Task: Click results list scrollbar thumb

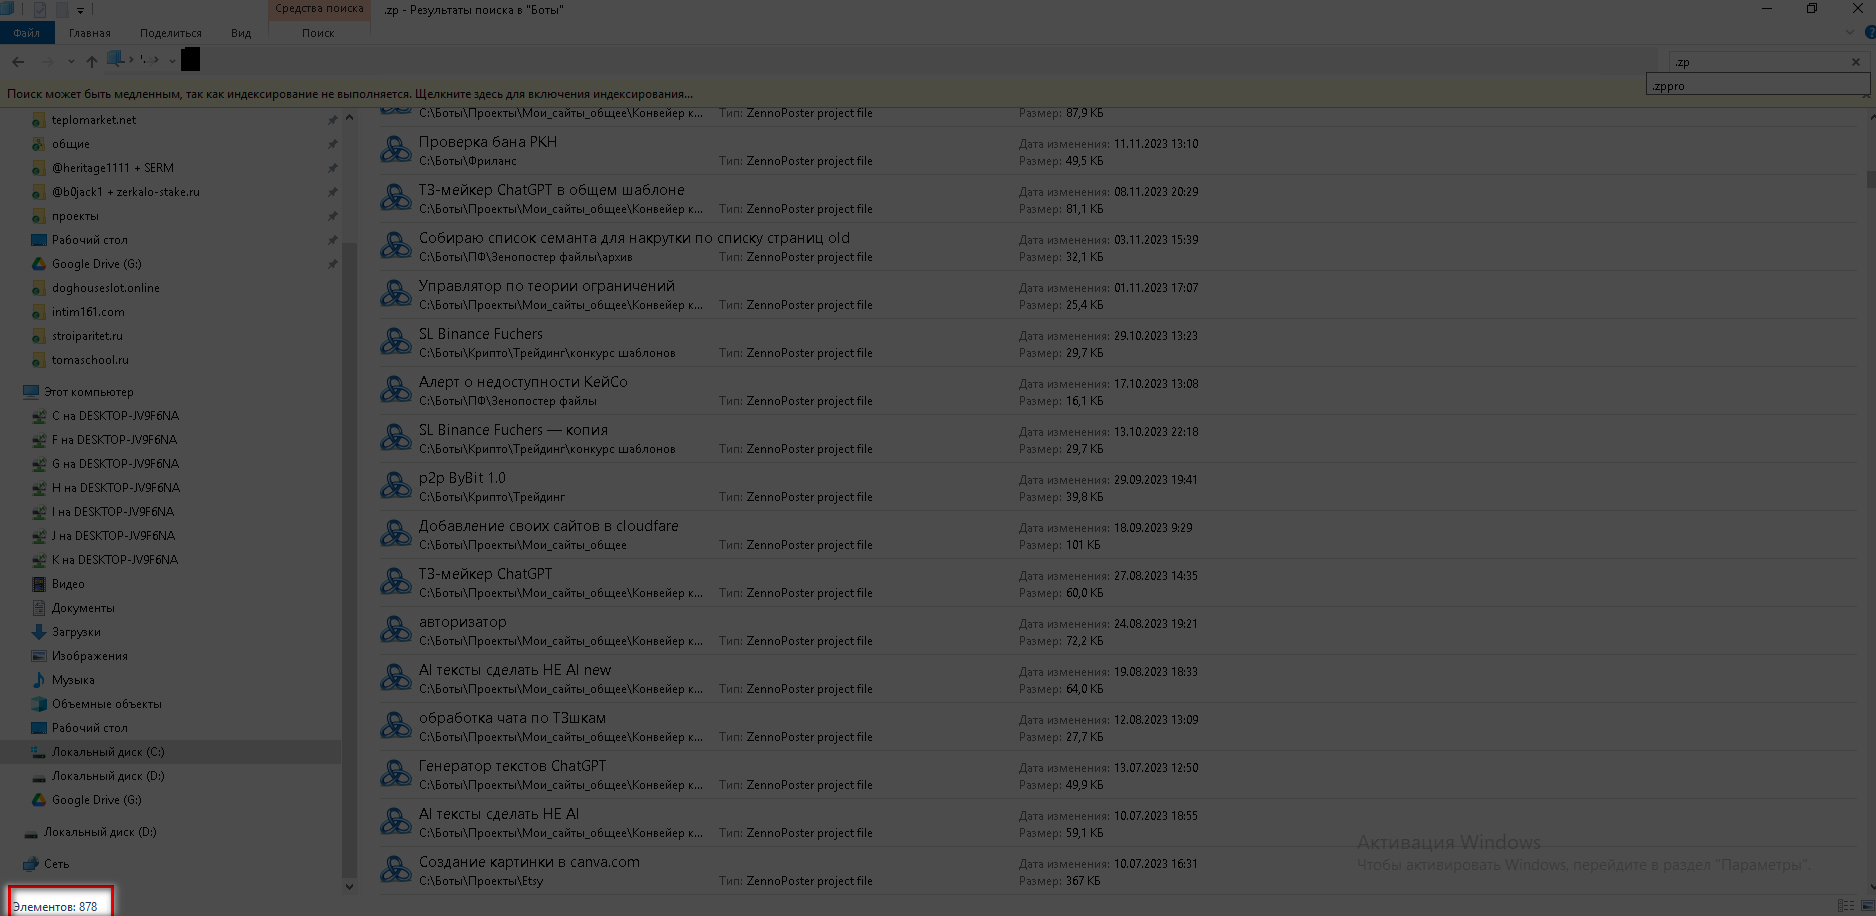Action: 1870,180
